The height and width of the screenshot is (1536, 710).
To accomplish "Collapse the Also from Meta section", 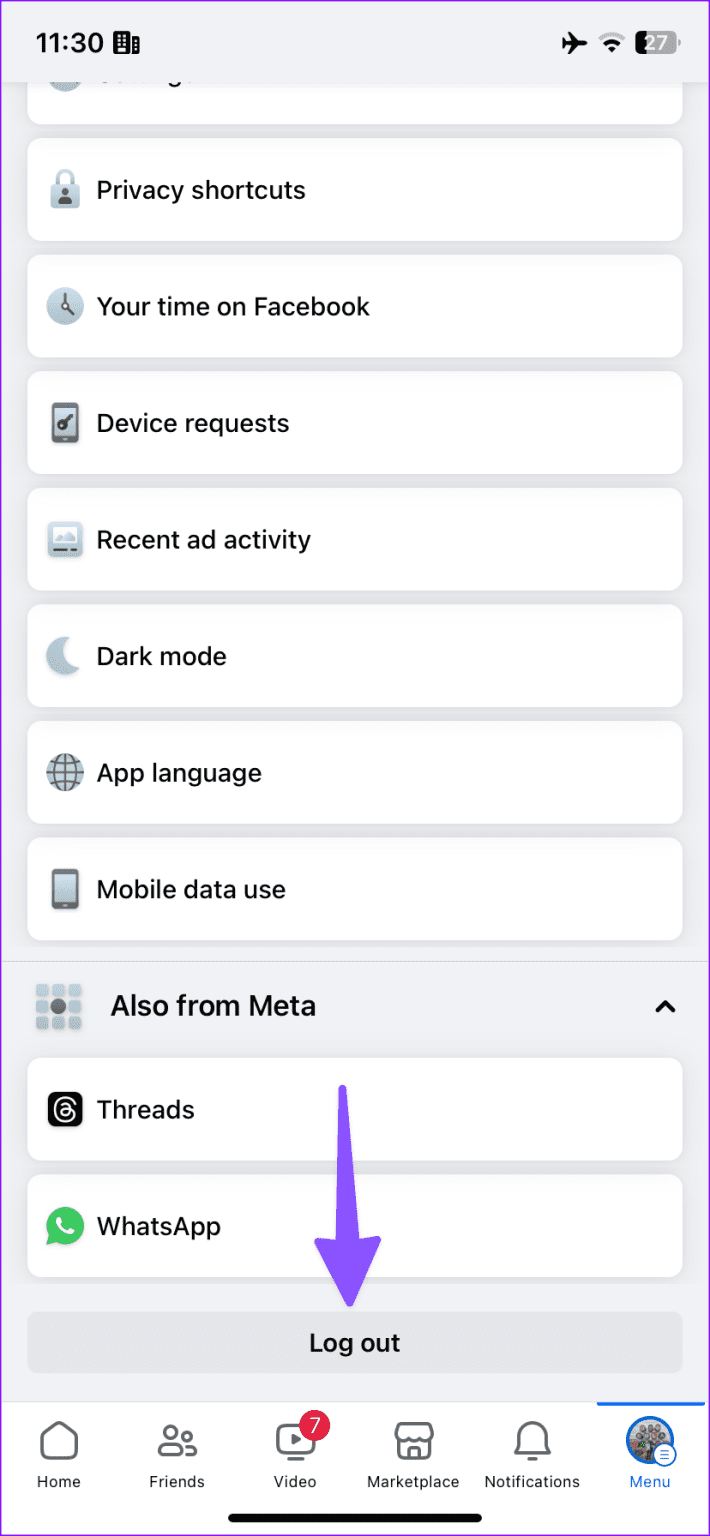I will pos(665,1007).
